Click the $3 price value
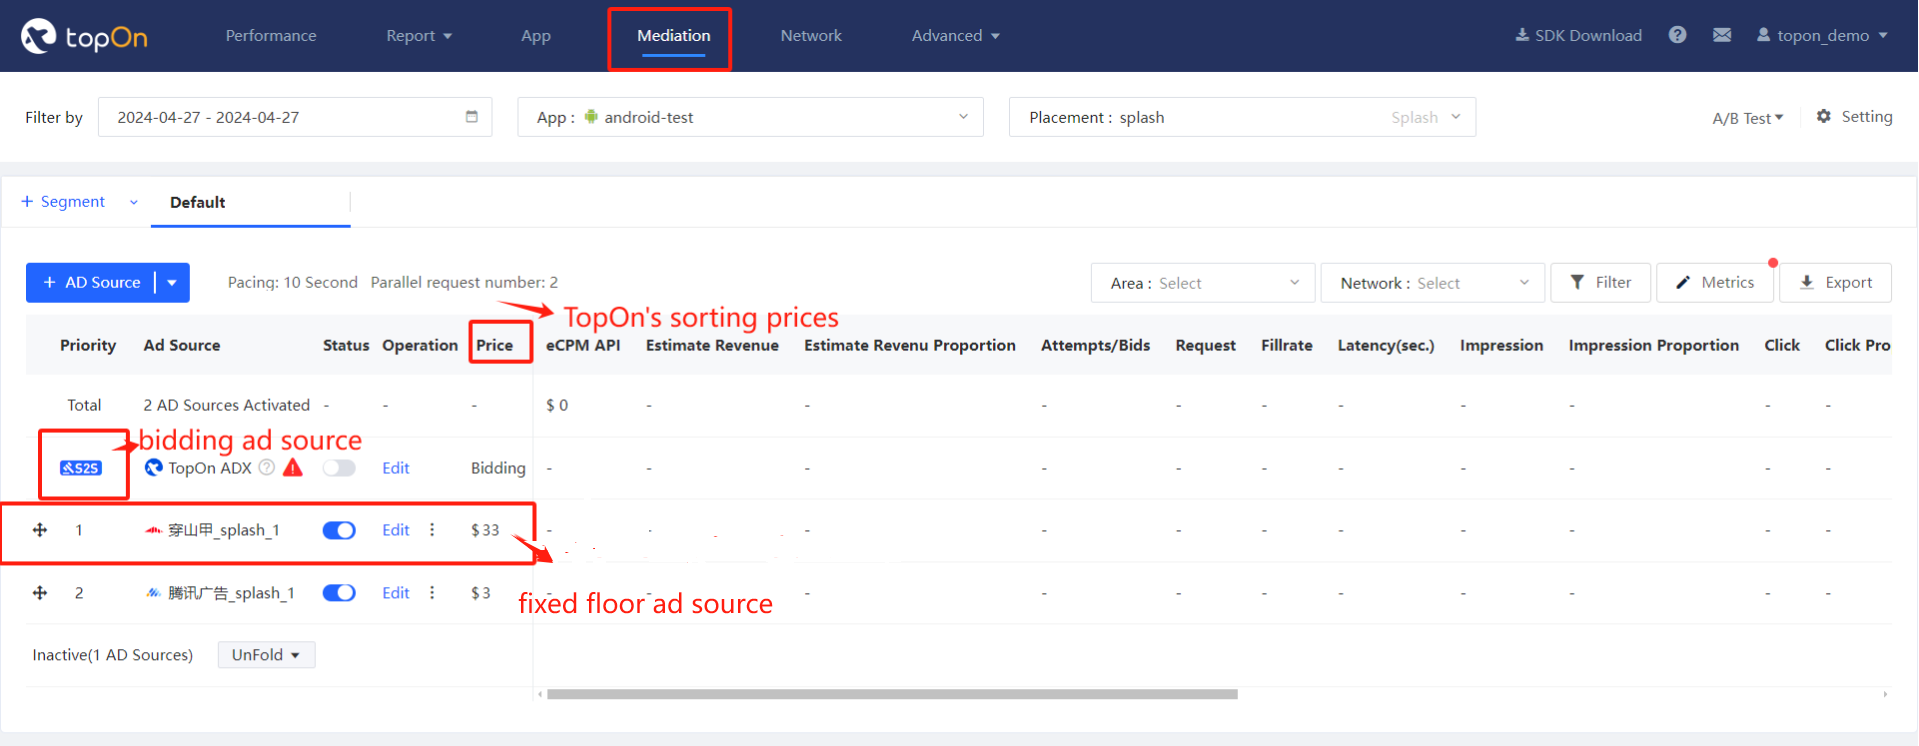Screen dimensions: 1919x746 (481, 593)
